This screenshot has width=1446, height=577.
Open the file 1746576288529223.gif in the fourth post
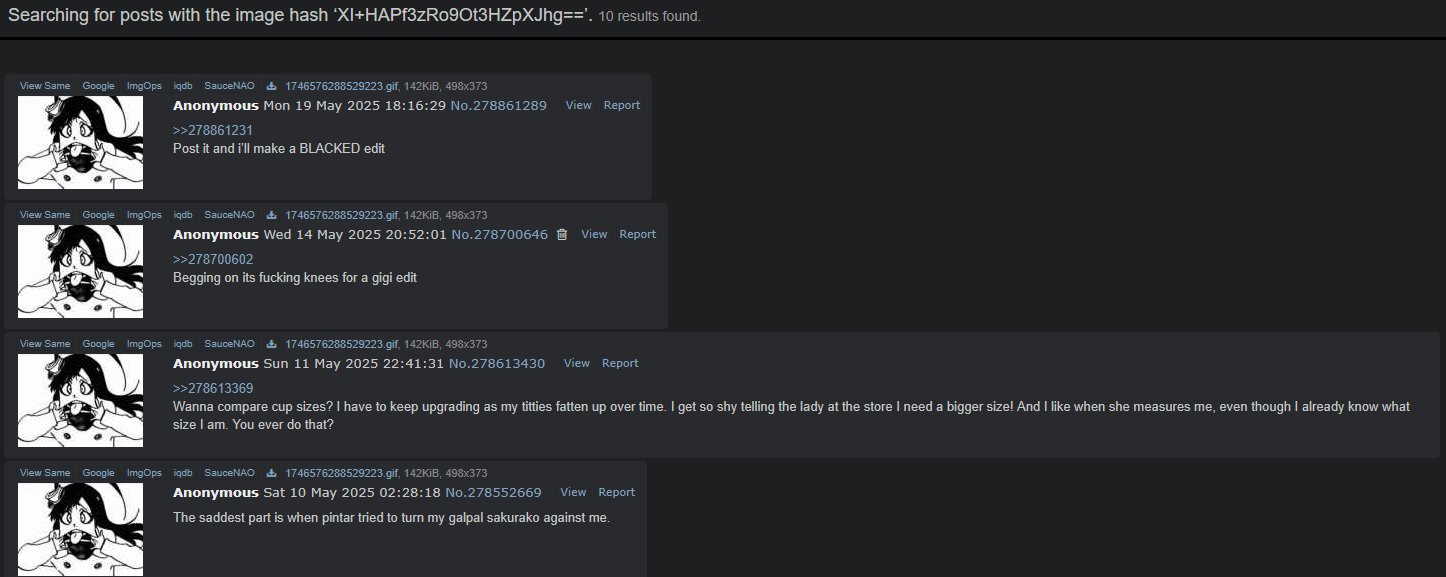click(x=342, y=473)
